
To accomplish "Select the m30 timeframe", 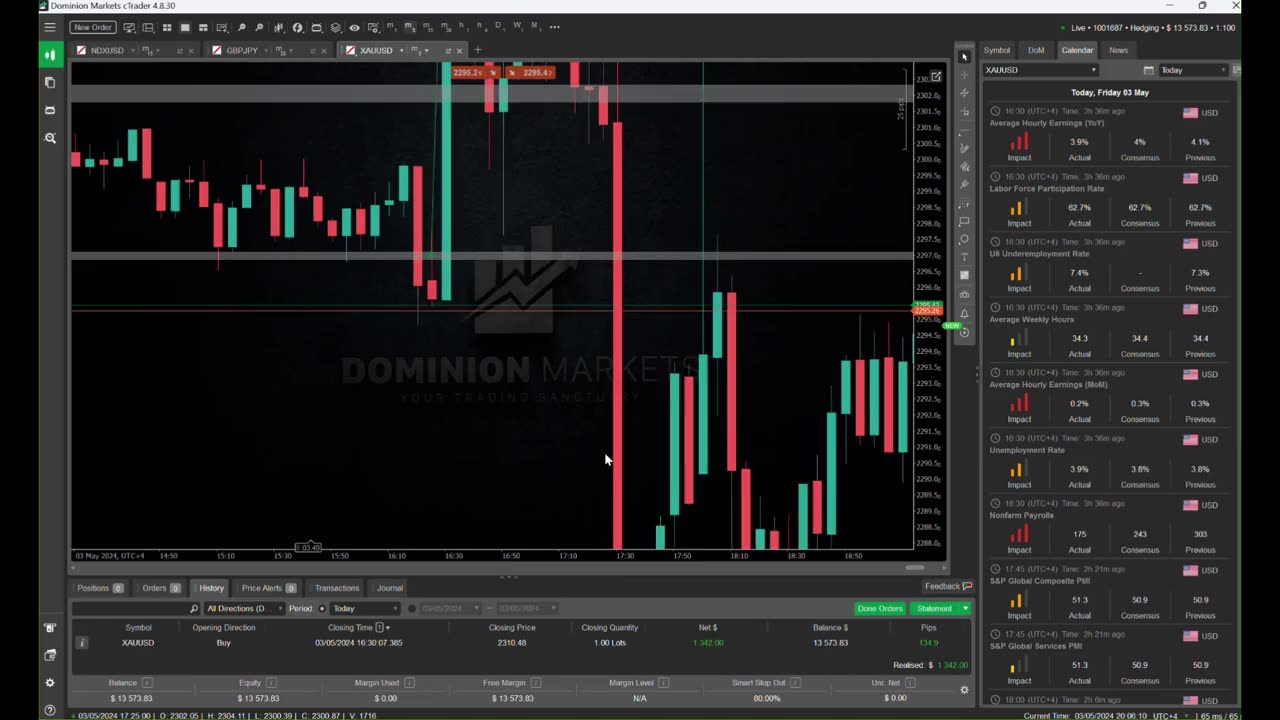I will point(445,26).
